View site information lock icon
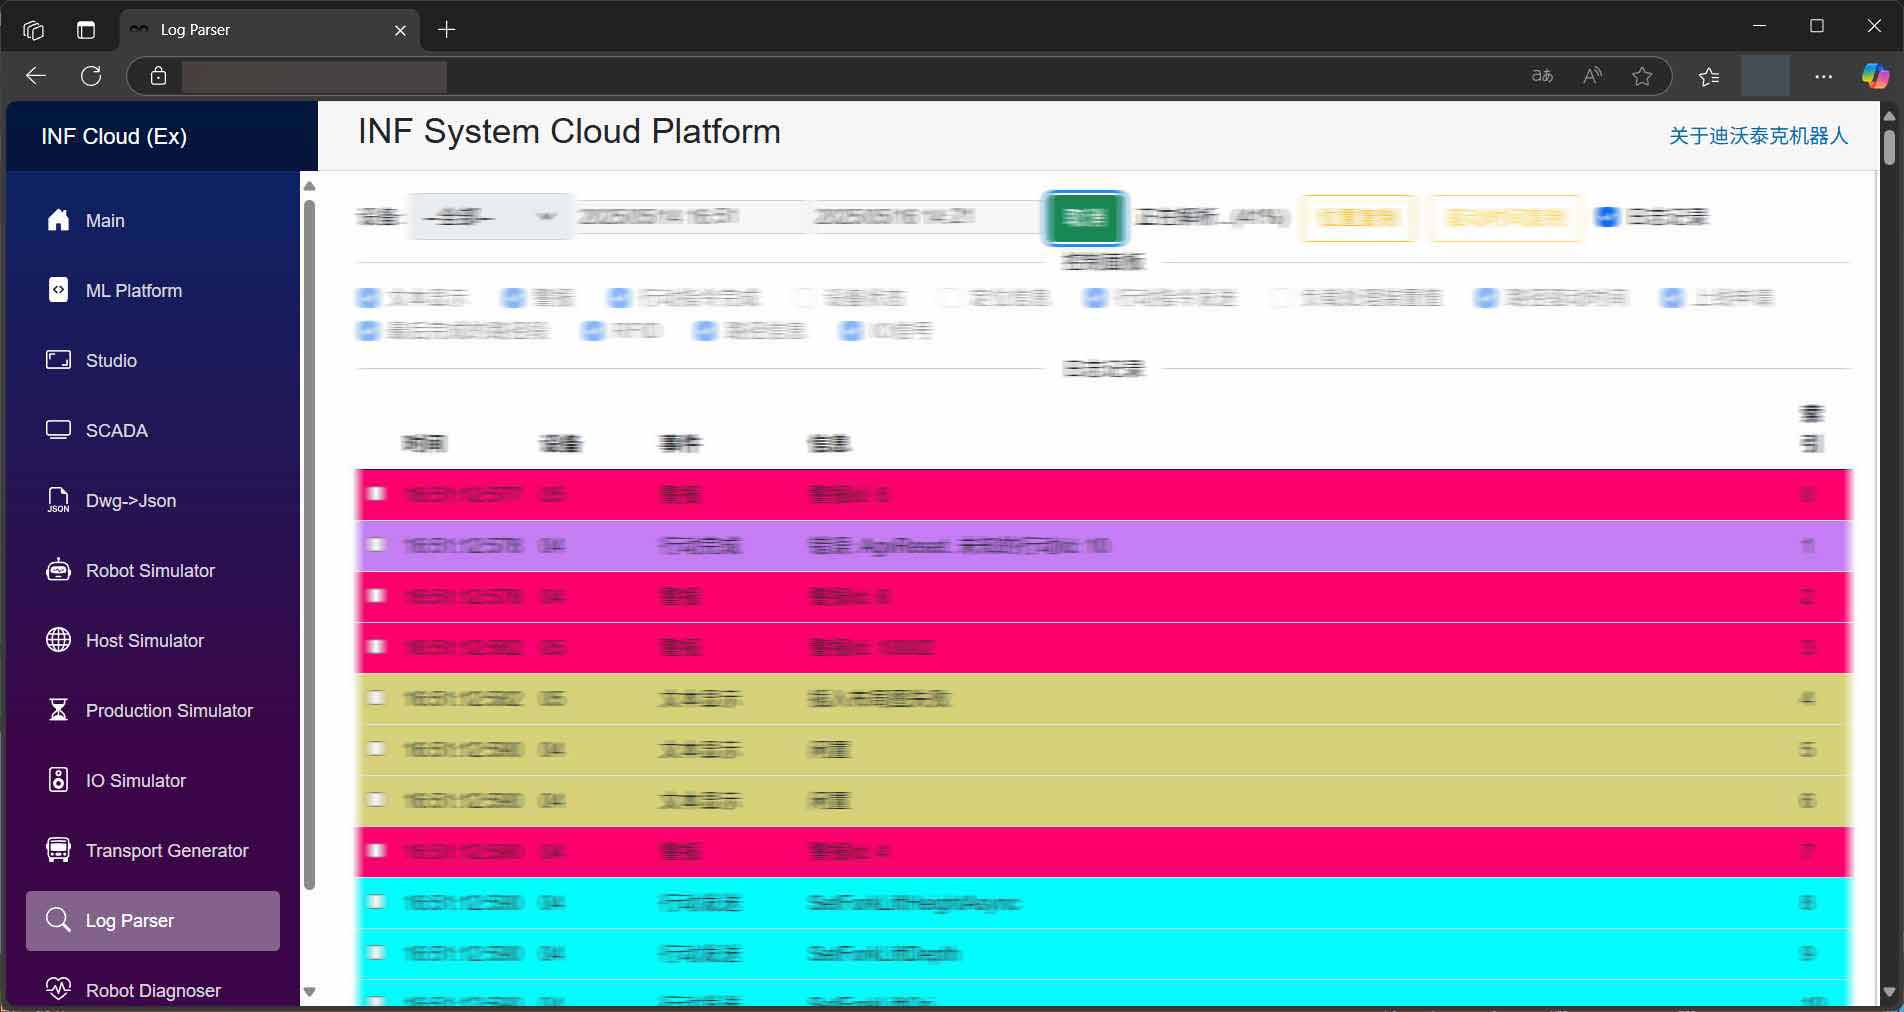Screen dimensions: 1904x1012 158,76
